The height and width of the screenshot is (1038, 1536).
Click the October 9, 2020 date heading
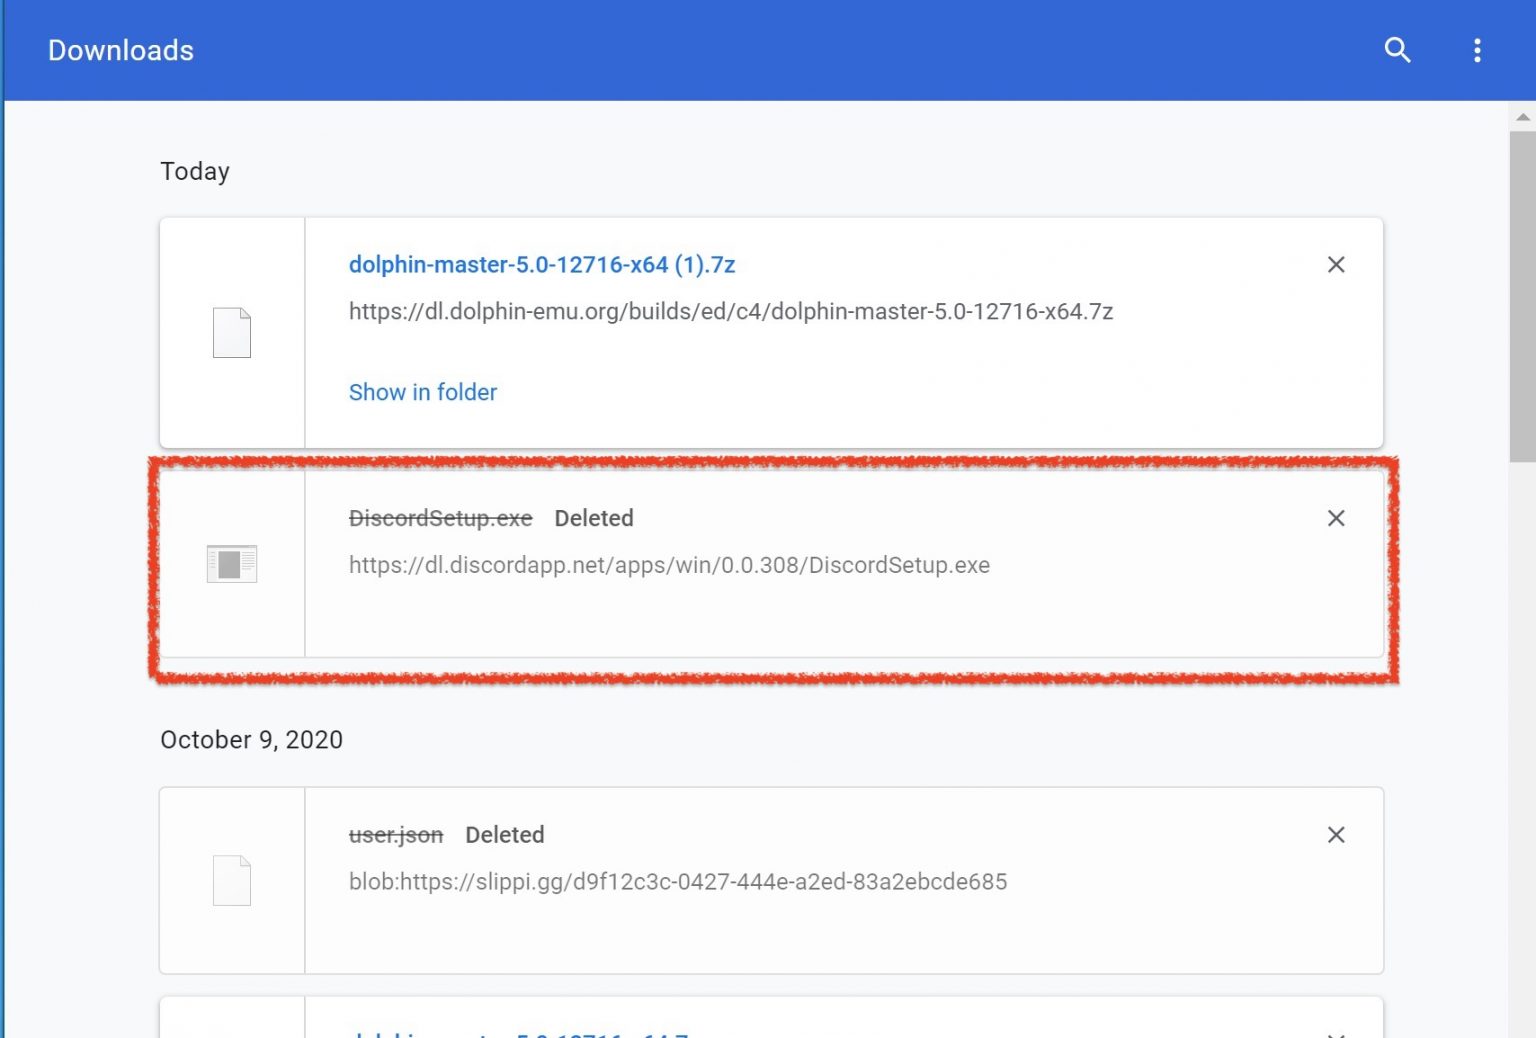click(251, 740)
